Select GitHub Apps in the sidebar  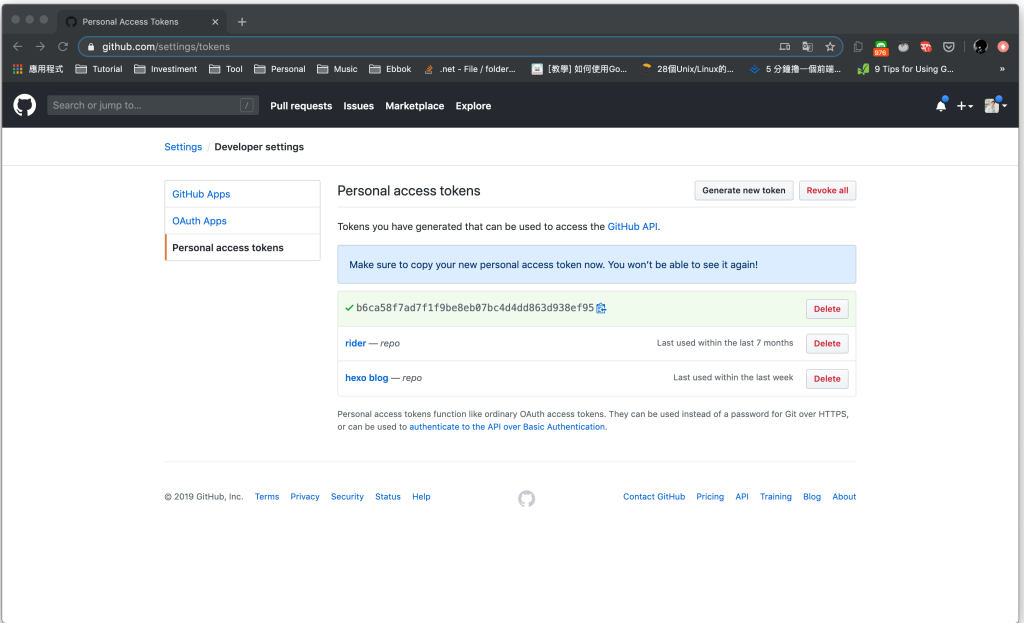242,194
